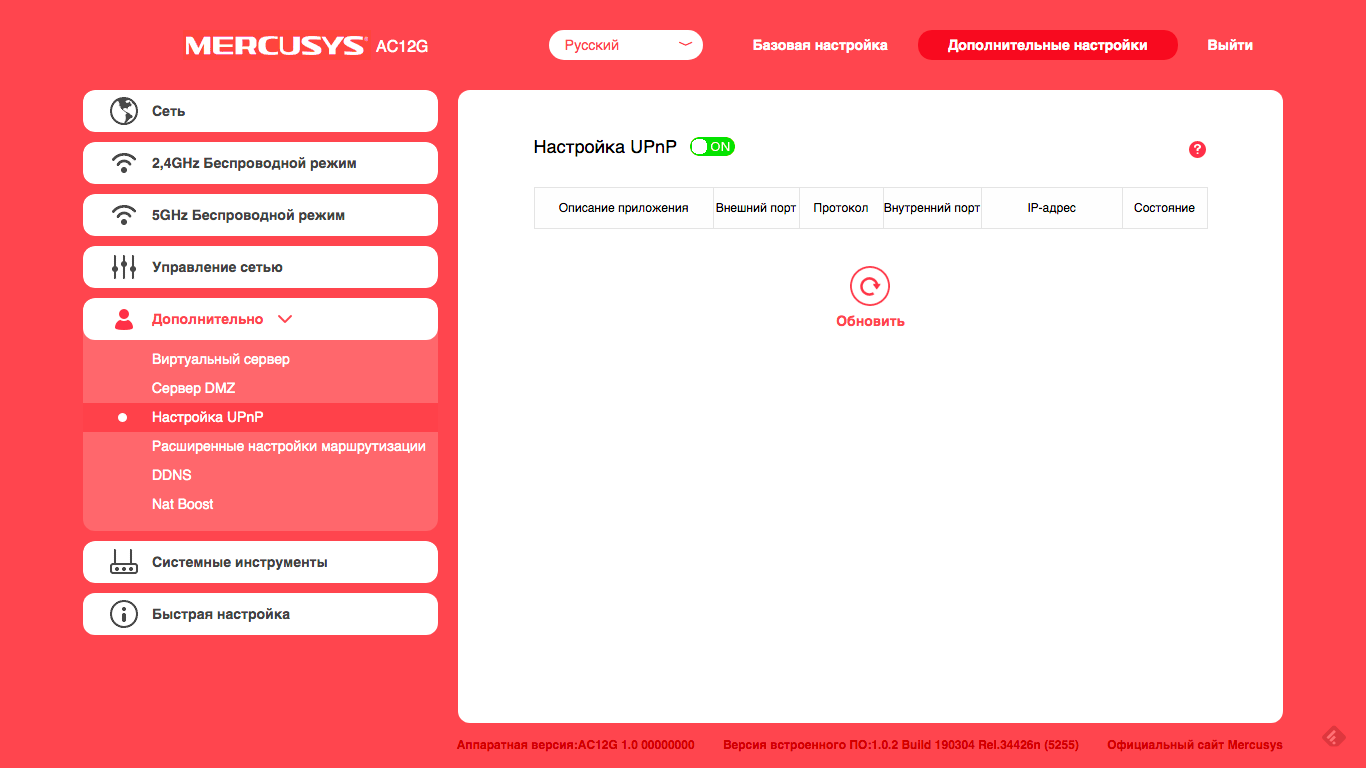Screen dimensions: 1366x768
Task: Collapse the Дополнительно section chevron
Action: (x=285, y=319)
